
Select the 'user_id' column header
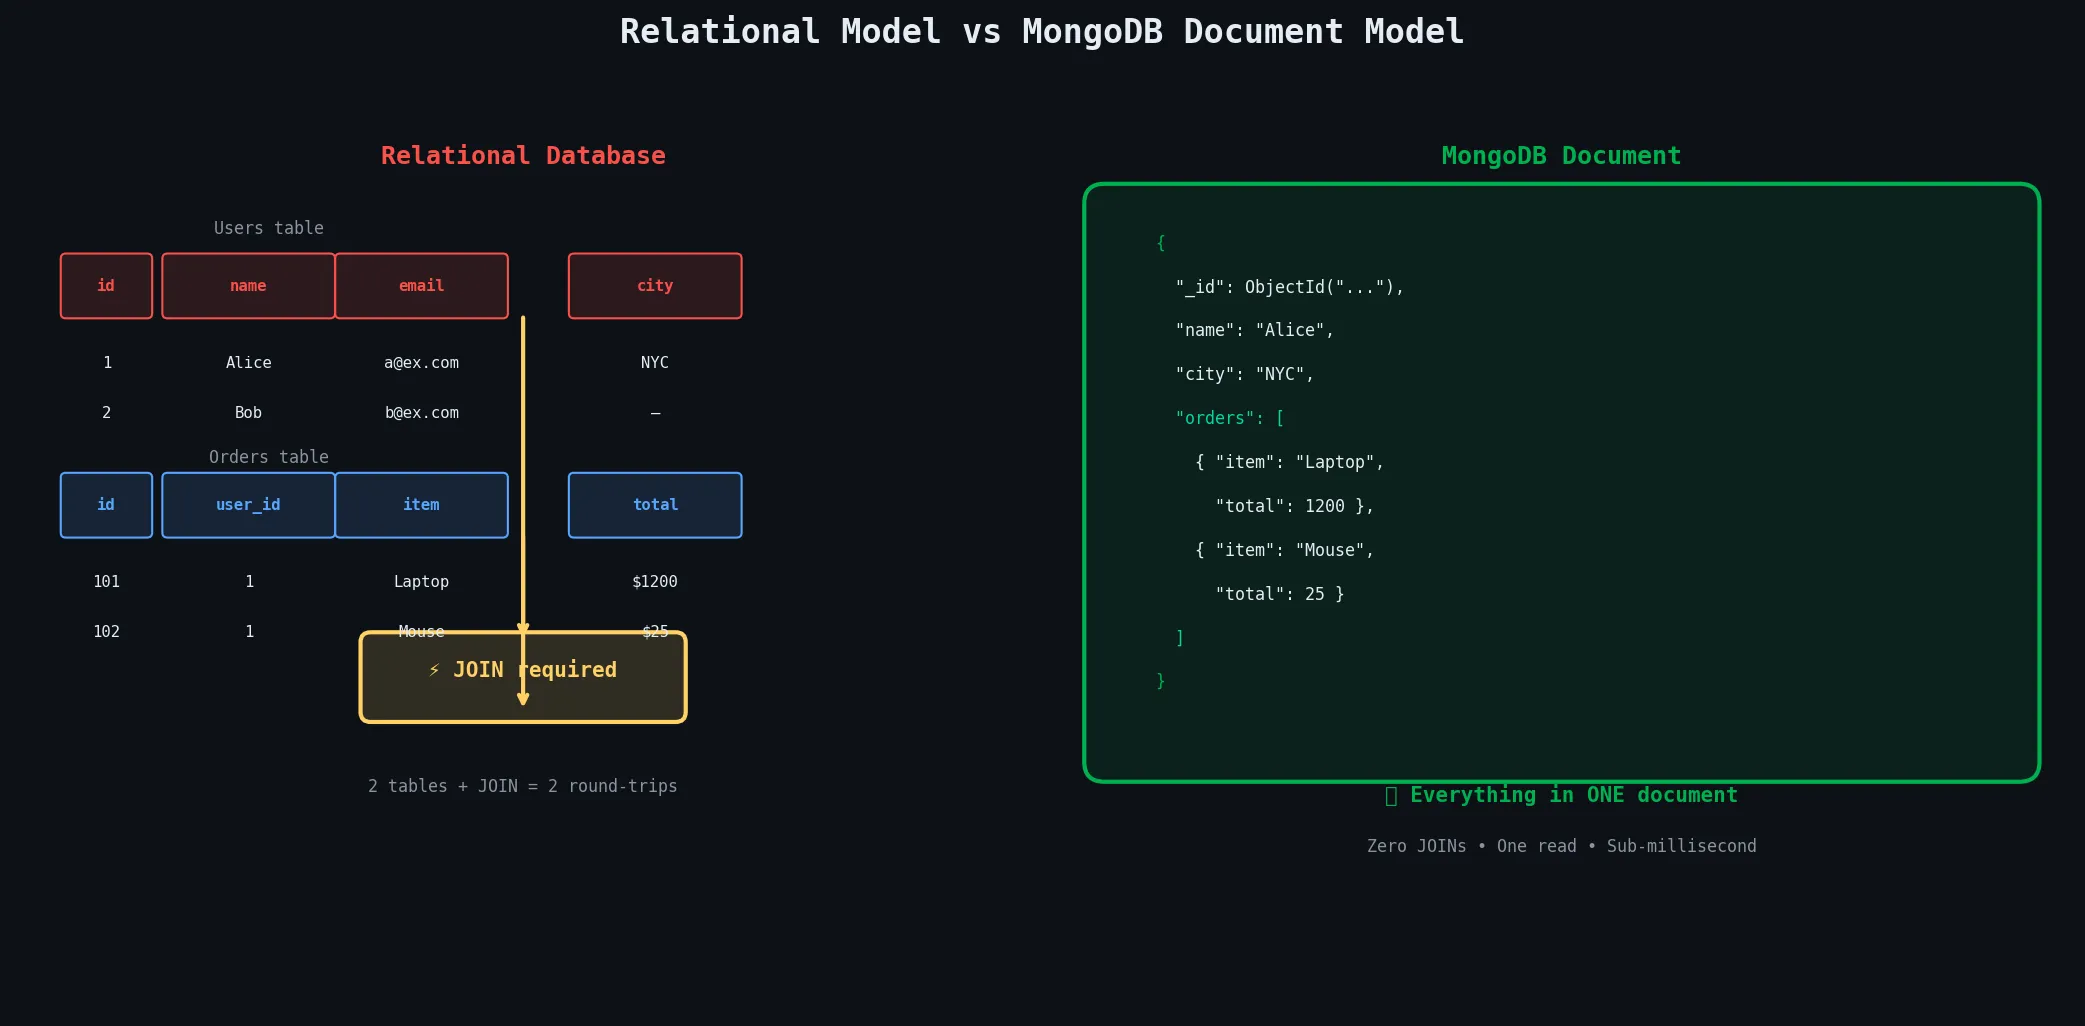point(248,505)
